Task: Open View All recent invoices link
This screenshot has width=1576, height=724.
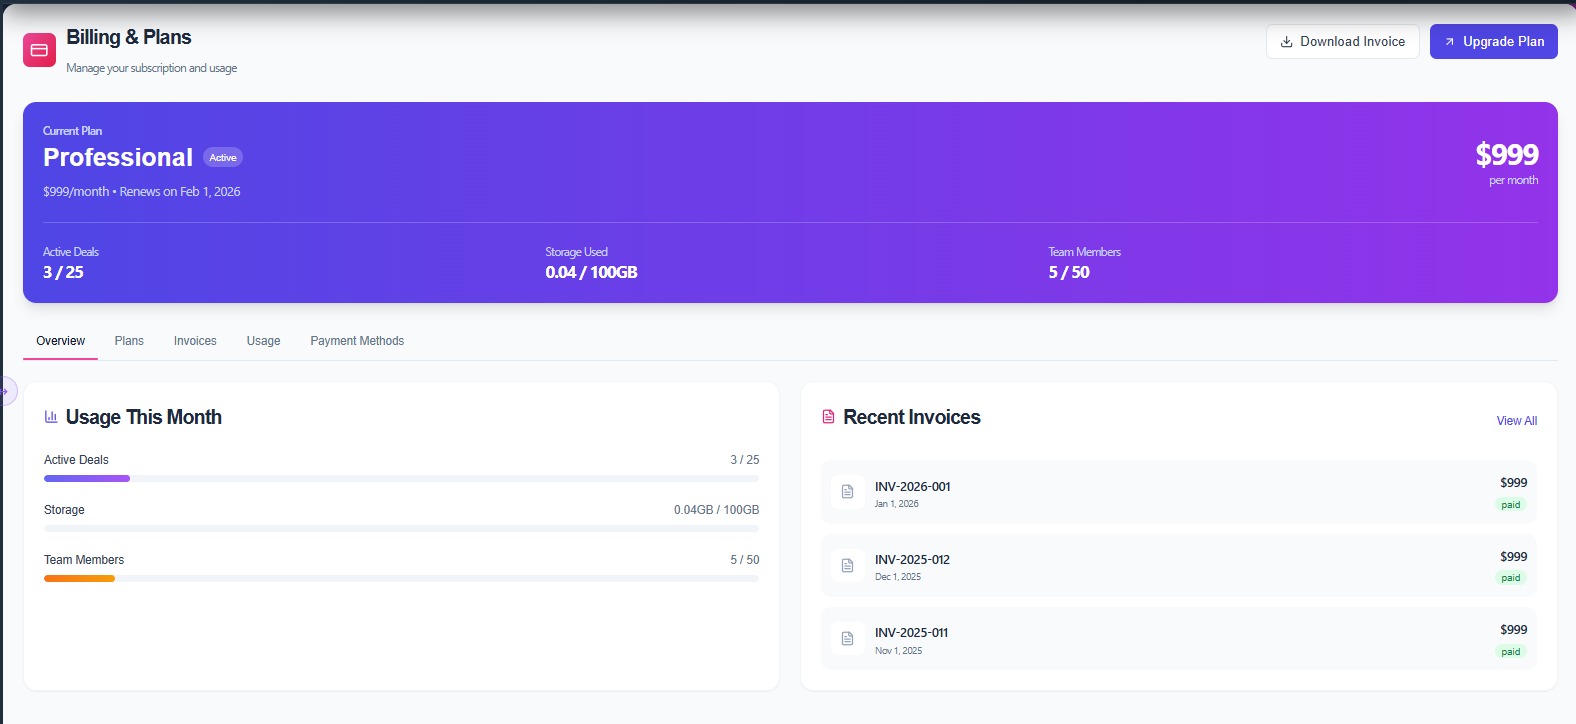Action: click(x=1516, y=421)
